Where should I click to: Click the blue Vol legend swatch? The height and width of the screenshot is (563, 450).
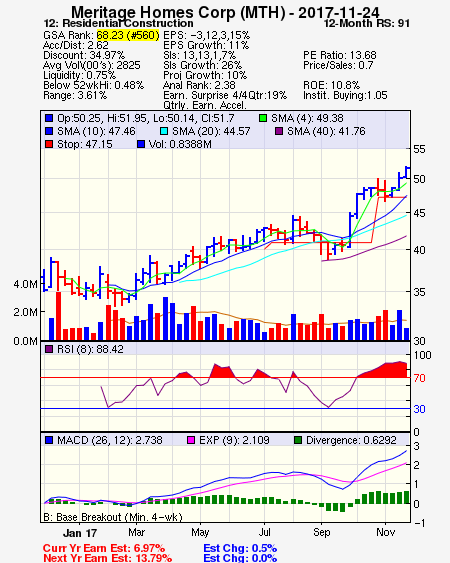[x=141, y=144]
